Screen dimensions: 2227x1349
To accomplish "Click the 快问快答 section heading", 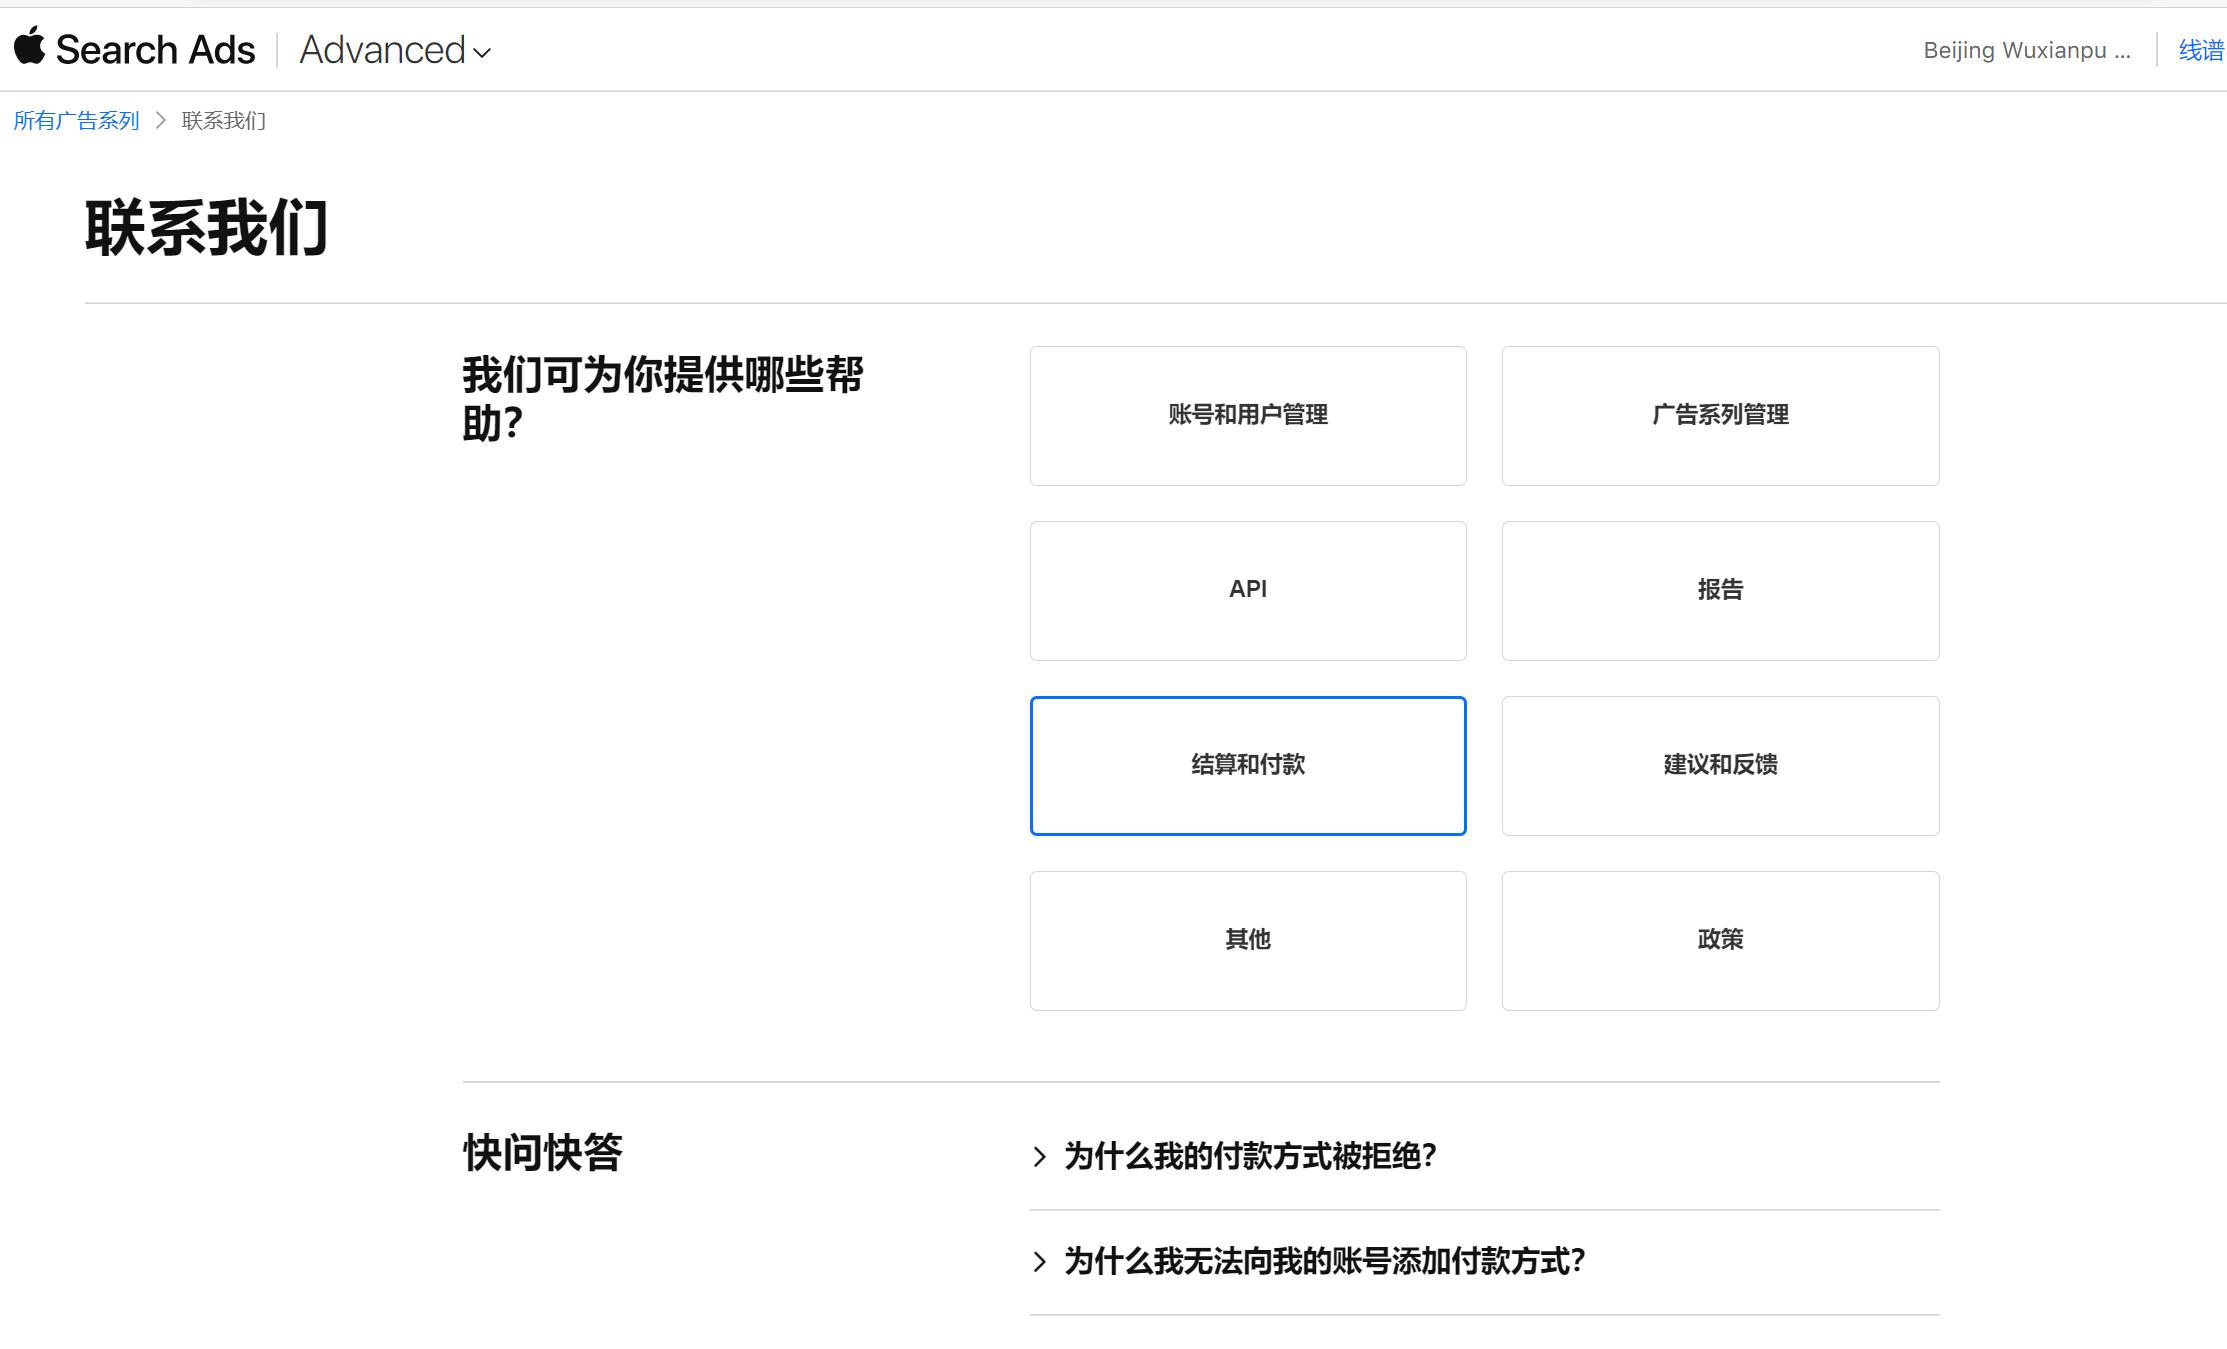I will coord(543,1153).
